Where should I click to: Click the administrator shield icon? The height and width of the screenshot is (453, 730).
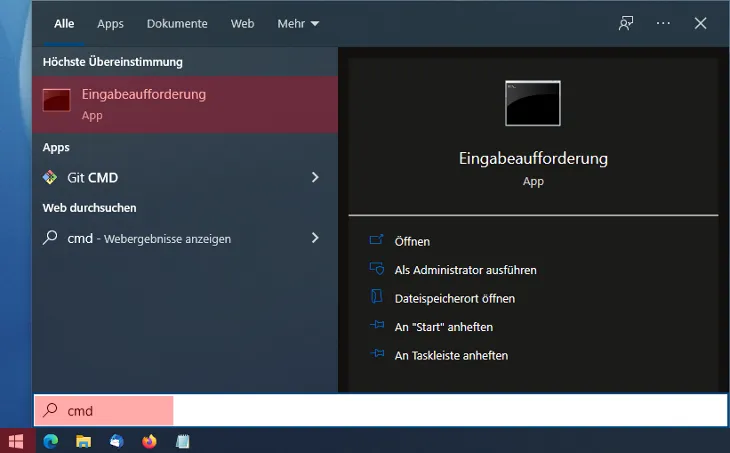click(377, 269)
